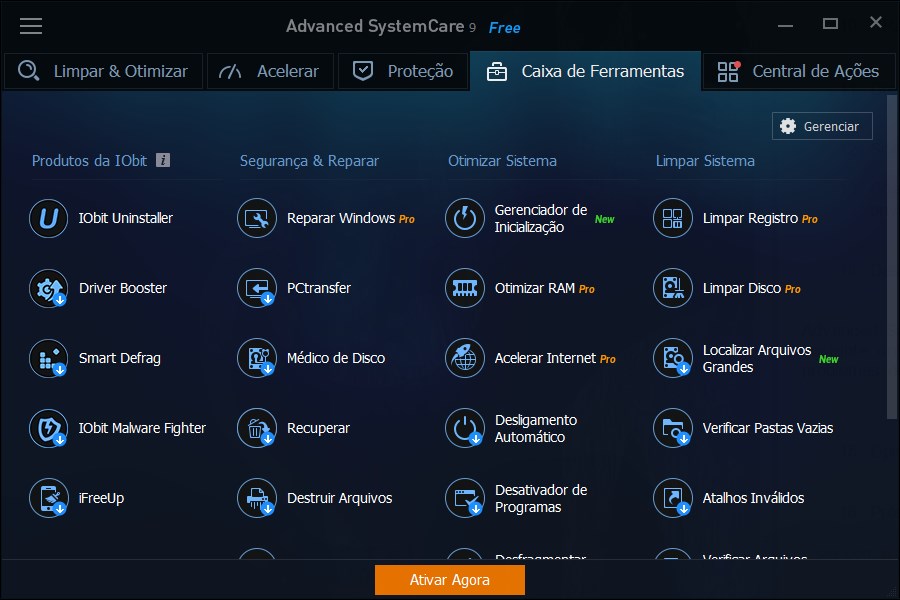Click the Desativador de Programas label
Screen dimensions: 900x600
(541, 498)
